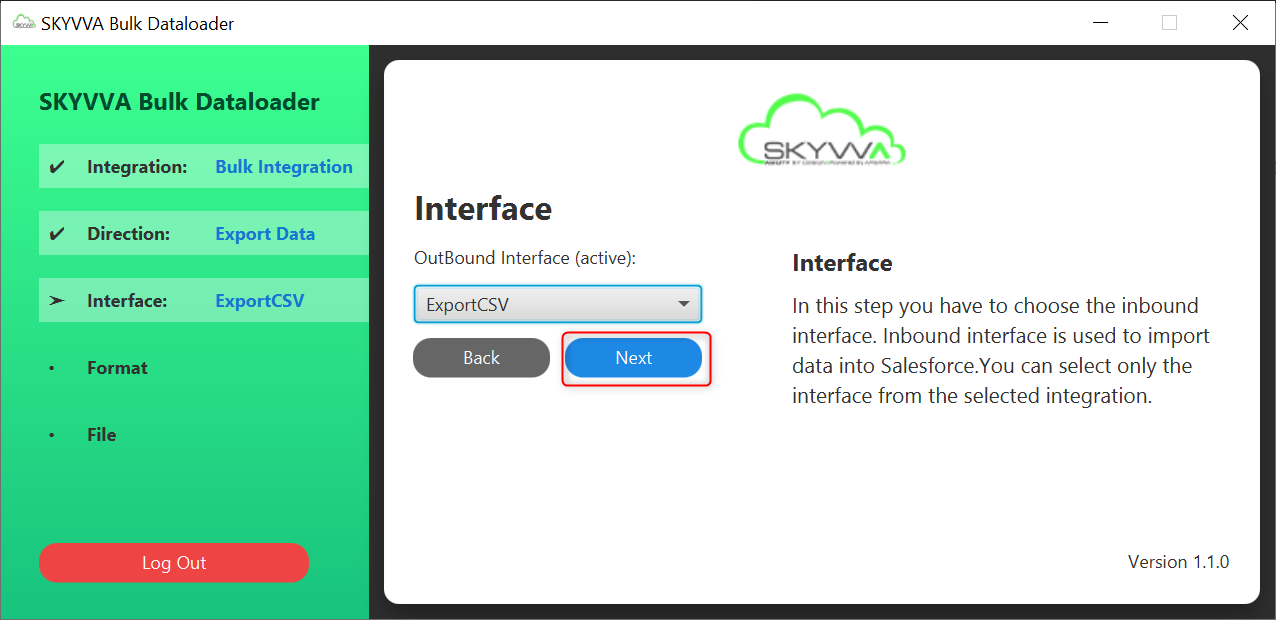Image resolution: width=1276 pixels, height=620 pixels.
Task: Click the Interface arrow marker icon
Action: pos(57,301)
